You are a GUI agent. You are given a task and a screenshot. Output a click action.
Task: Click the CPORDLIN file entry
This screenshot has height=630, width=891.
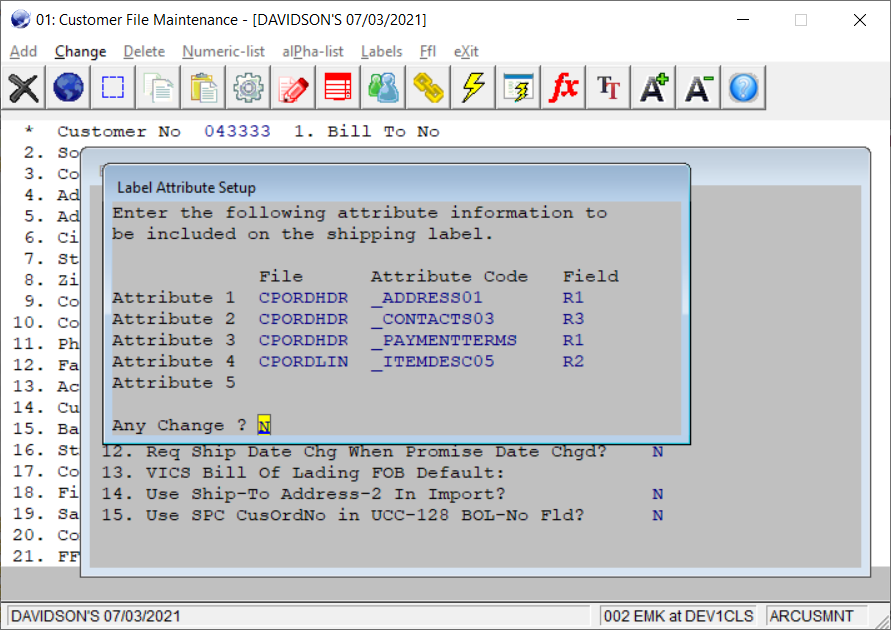pos(303,361)
